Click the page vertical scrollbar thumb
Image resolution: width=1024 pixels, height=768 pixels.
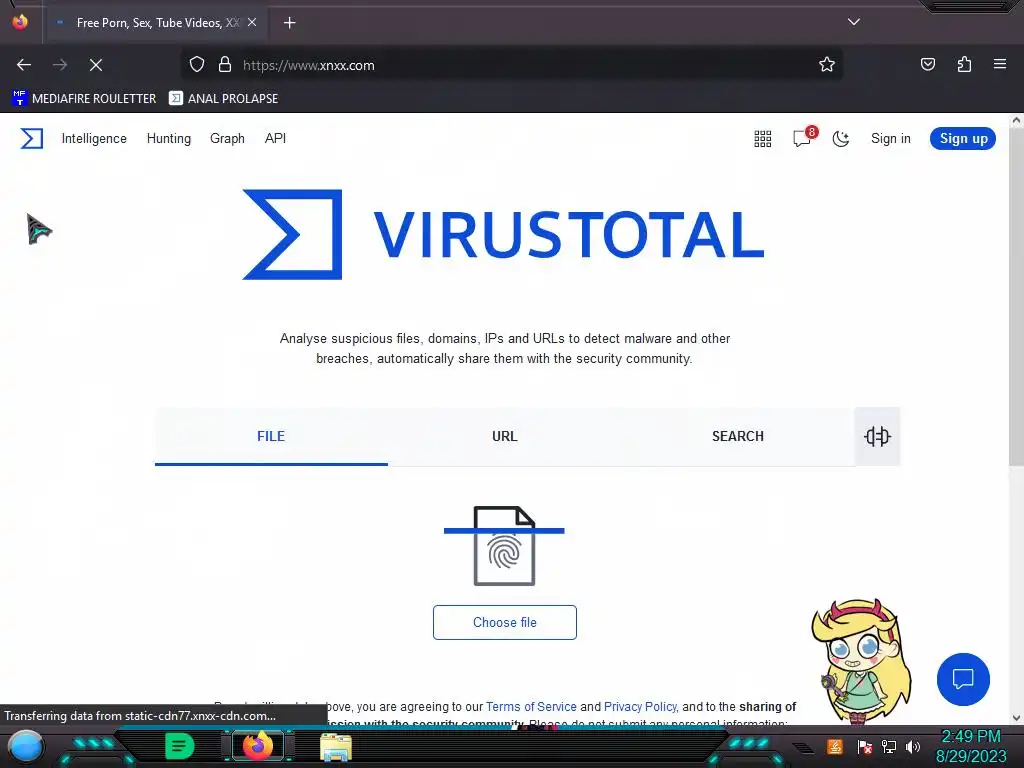coord(1016,297)
